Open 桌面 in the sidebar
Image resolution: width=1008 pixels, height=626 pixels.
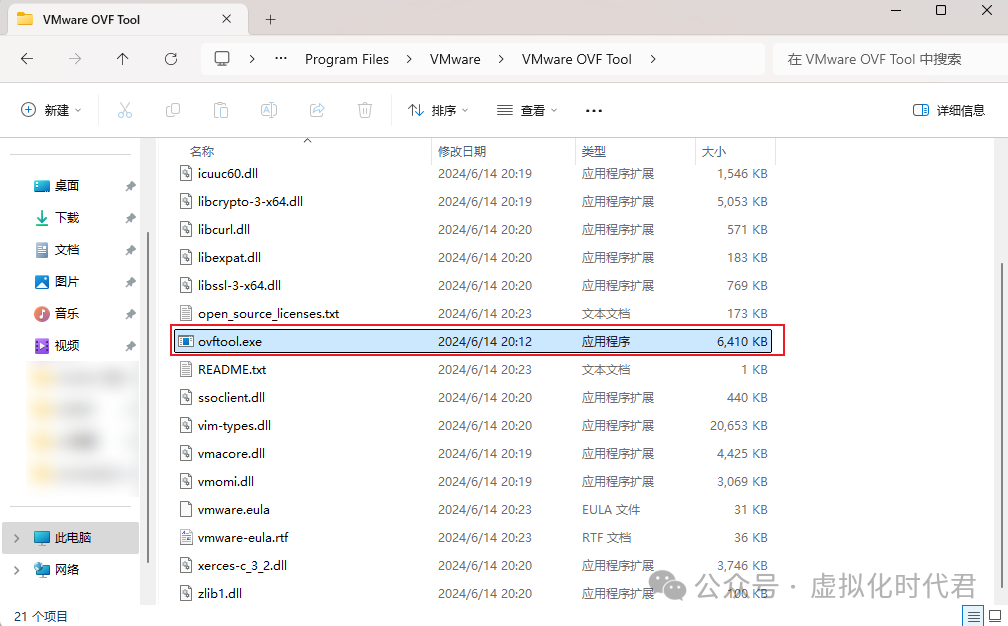[67, 186]
